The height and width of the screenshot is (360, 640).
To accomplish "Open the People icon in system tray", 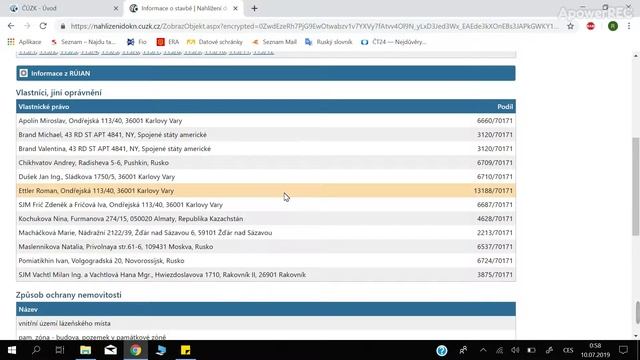I will (x=463, y=350).
